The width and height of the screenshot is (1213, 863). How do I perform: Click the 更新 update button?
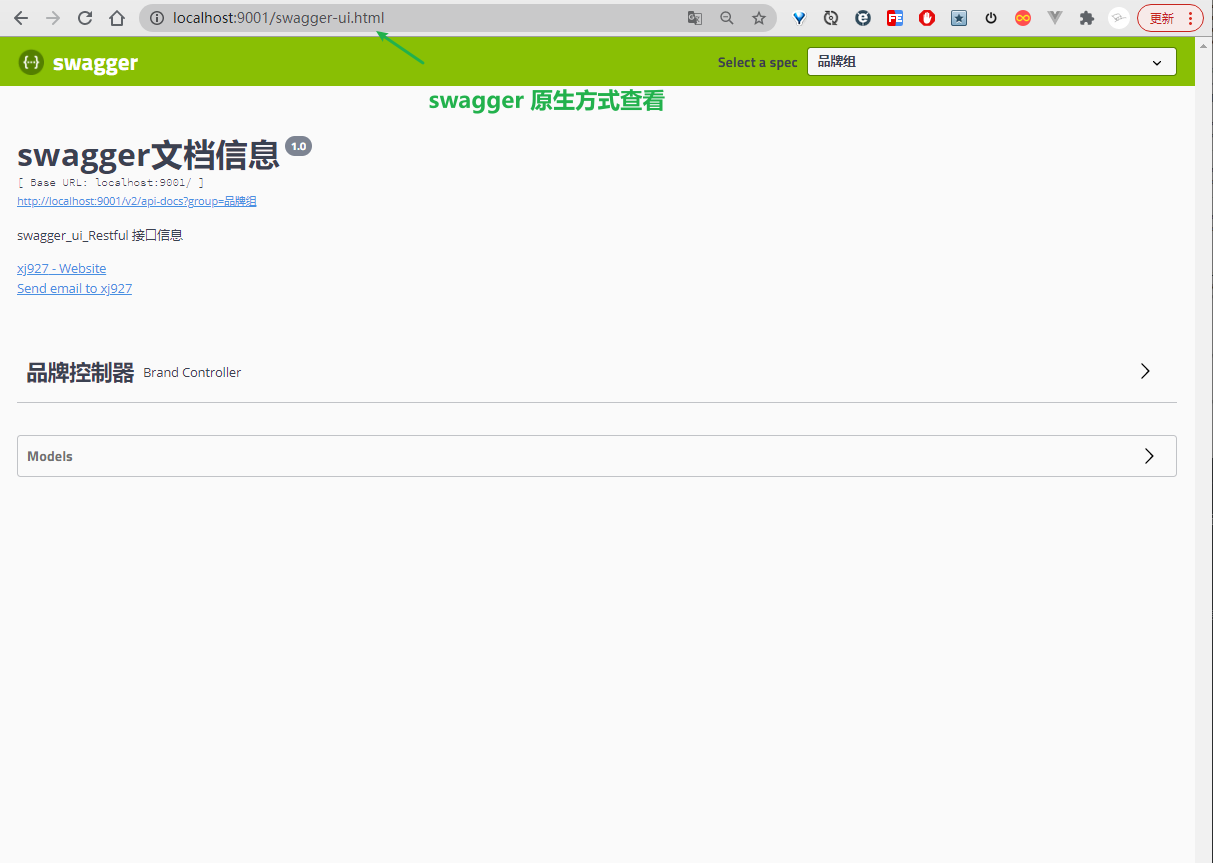click(x=1170, y=18)
